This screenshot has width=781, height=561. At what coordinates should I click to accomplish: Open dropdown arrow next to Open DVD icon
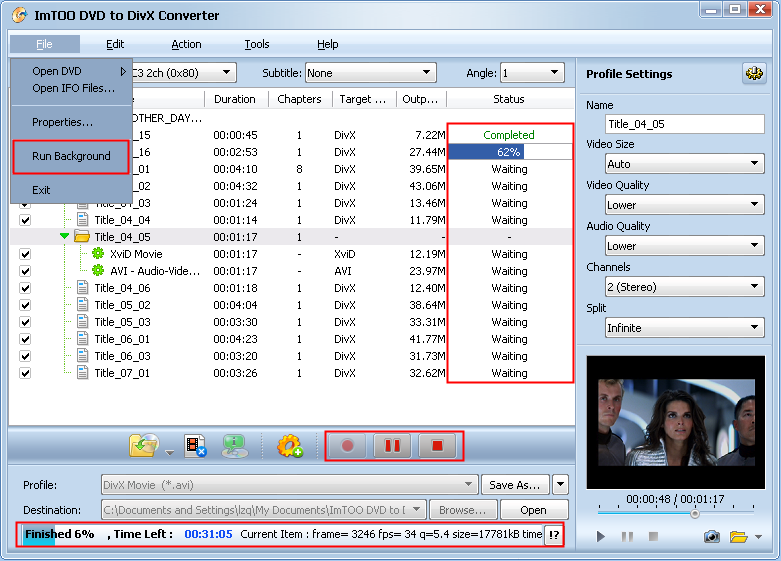coord(169,452)
